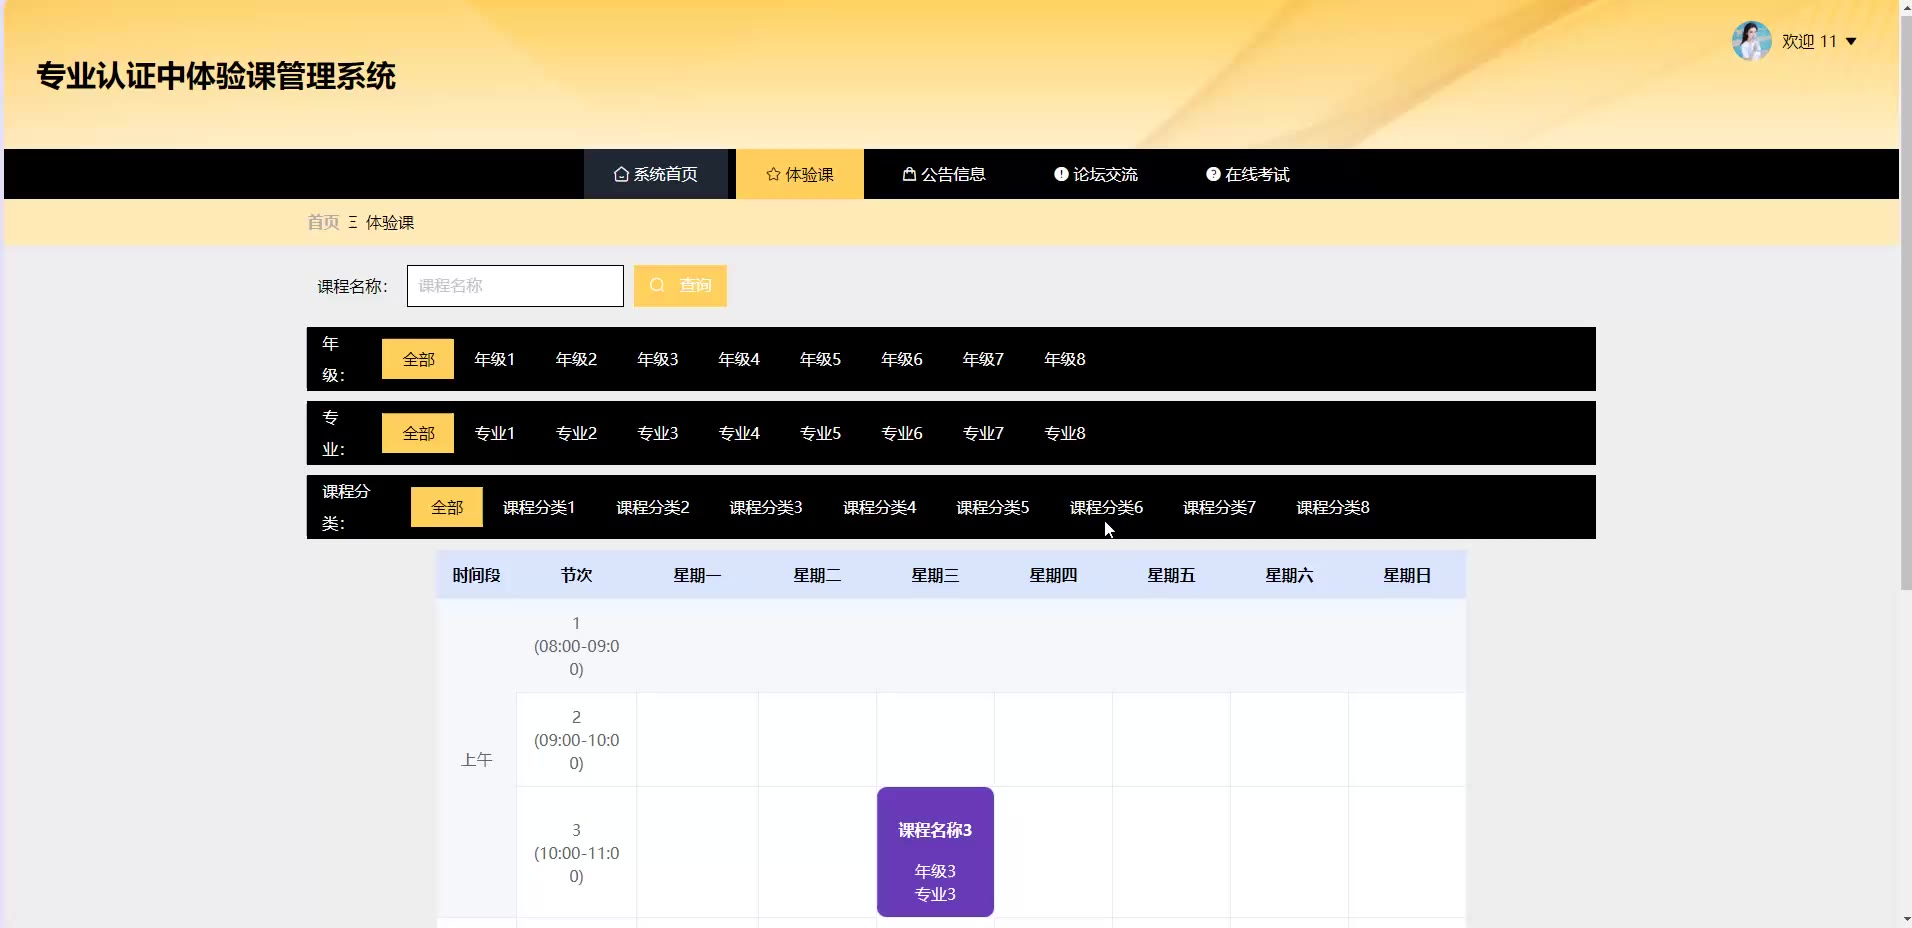Click the home icon in navigation bar
1912x928 pixels.
point(621,174)
